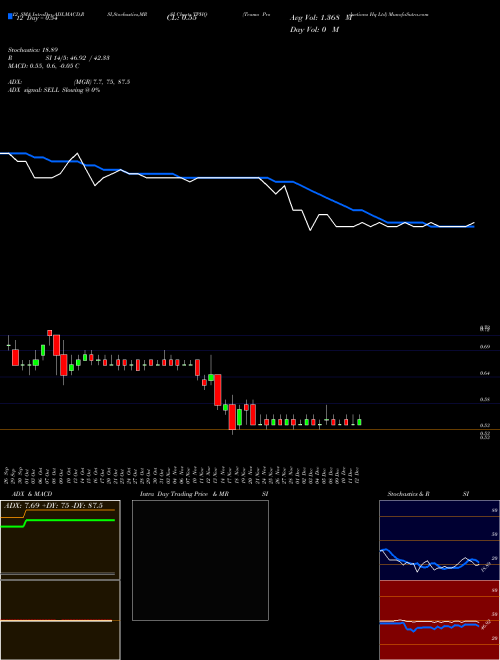This screenshot has width=500, height=660.
Task: Click the 0.64 price axis label
Action: tap(484, 373)
